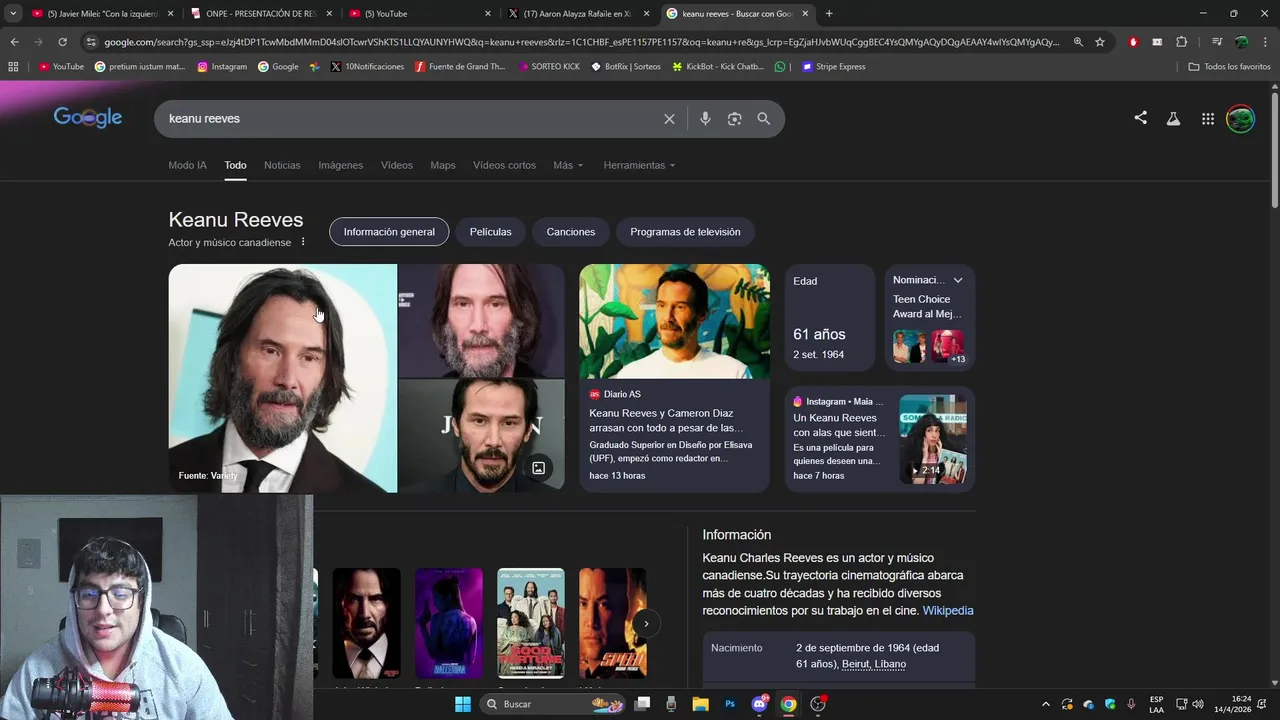Show hidden system tray icons
The height and width of the screenshot is (720, 1280).
click(1046, 704)
